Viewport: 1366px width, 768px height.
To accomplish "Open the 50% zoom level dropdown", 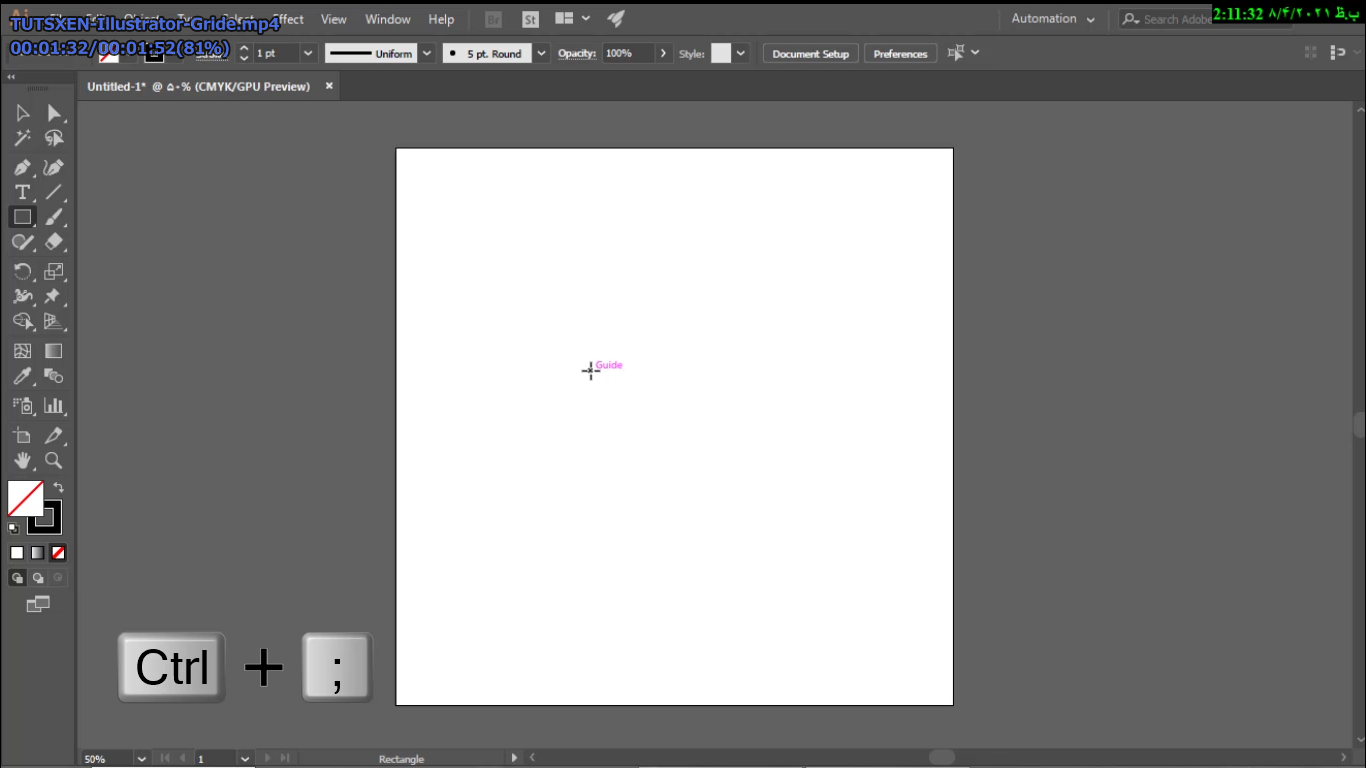I will pyautogui.click(x=141, y=759).
